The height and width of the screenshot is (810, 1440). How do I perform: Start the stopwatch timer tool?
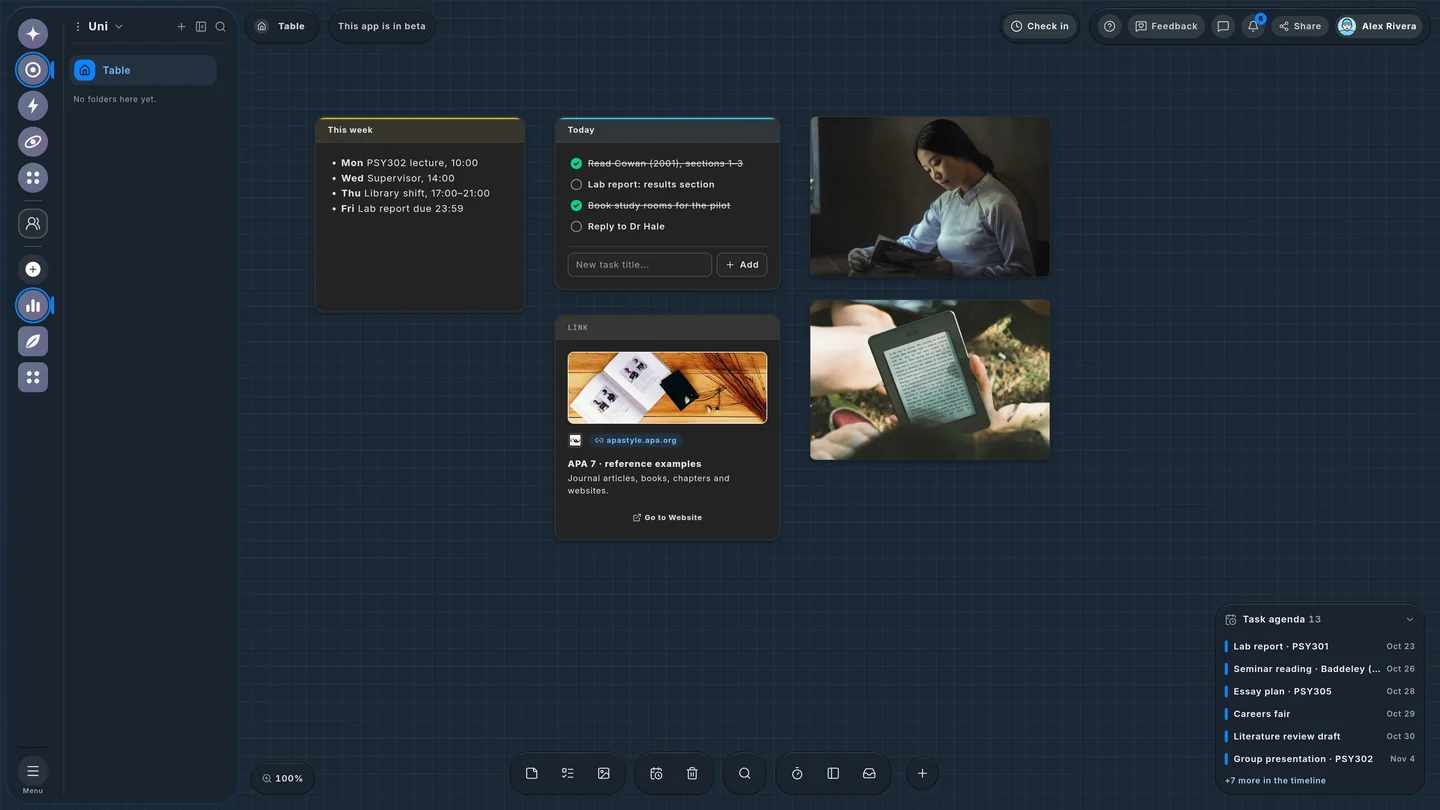coord(797,774)
